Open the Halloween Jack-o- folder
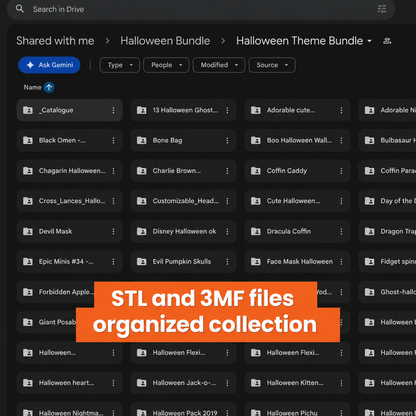This screenshot has width=416, height=416. [x=184, y=383]
